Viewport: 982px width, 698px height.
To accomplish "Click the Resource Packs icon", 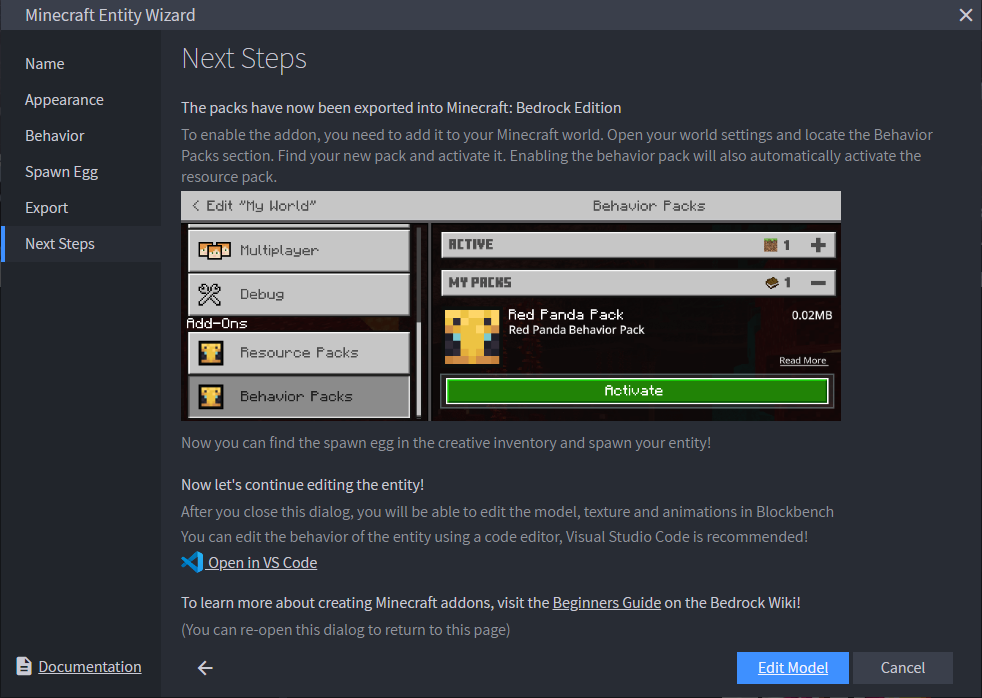I will click(211, 353).
